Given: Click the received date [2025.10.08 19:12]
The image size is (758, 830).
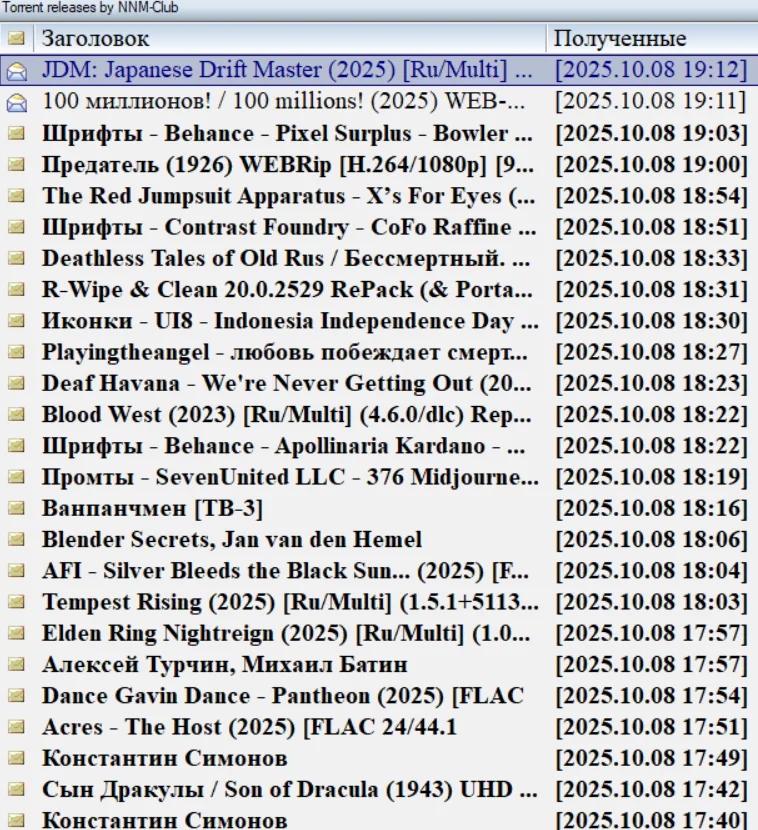Looking at the screenshot, I should pyautogui.click(x=651, y=70).
